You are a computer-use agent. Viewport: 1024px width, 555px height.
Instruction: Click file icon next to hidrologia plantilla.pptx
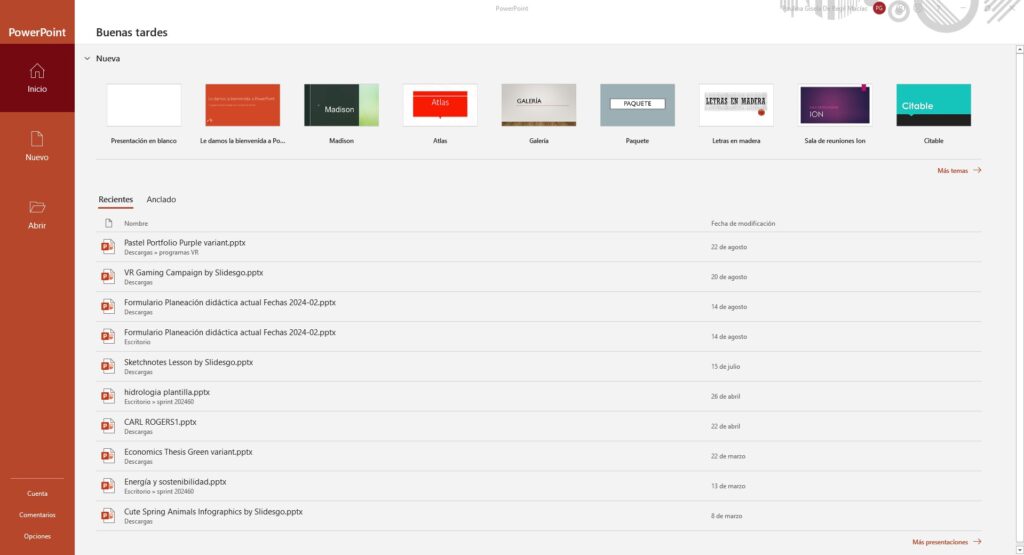click(x=107, y=396)
